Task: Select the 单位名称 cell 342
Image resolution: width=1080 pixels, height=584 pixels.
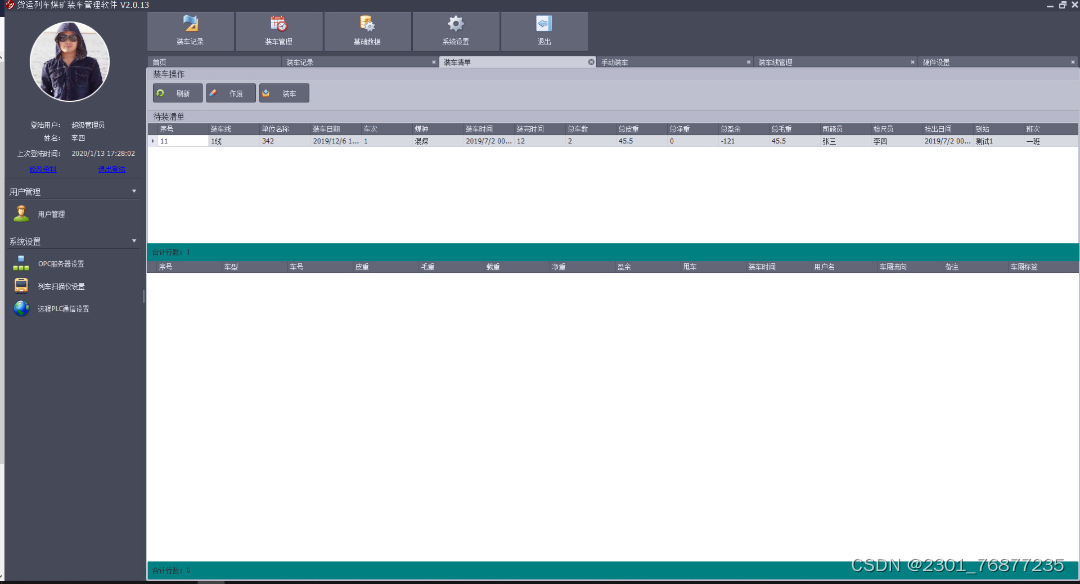Action: coord(284,141)
